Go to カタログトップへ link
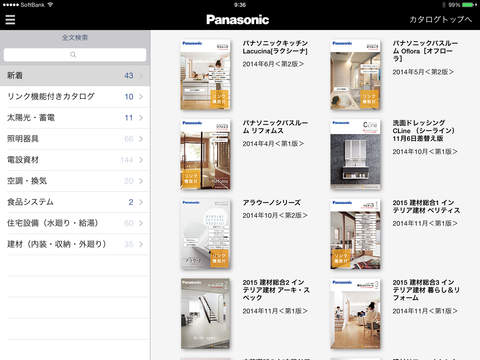 (440, 20)
